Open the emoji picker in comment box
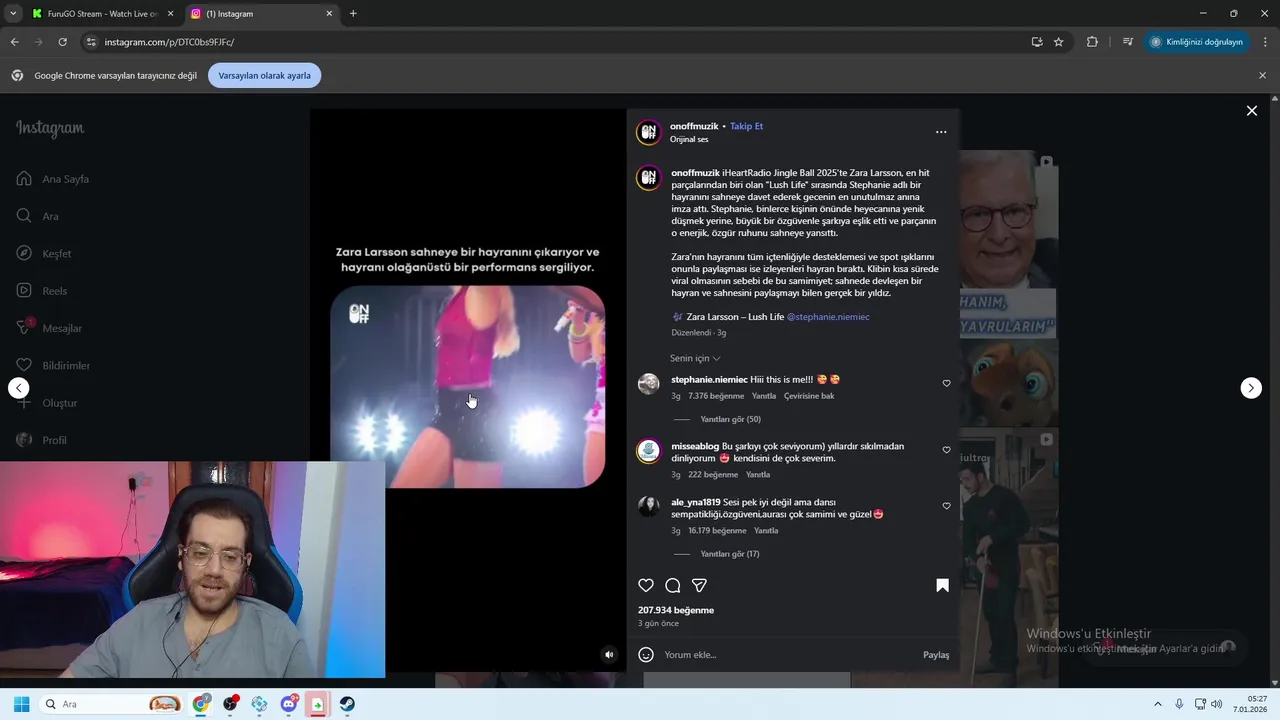1280x720 pixels. [x=646, y=655]
